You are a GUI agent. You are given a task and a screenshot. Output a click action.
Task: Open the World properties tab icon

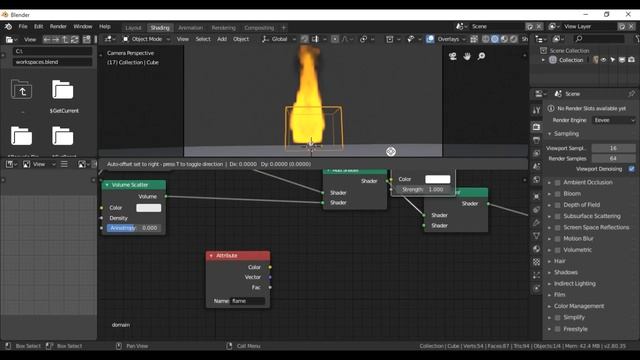point(536,180)
